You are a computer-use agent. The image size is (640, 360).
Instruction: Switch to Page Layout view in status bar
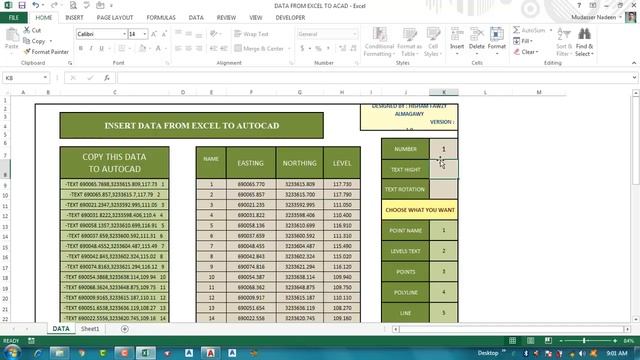[530, 341]
